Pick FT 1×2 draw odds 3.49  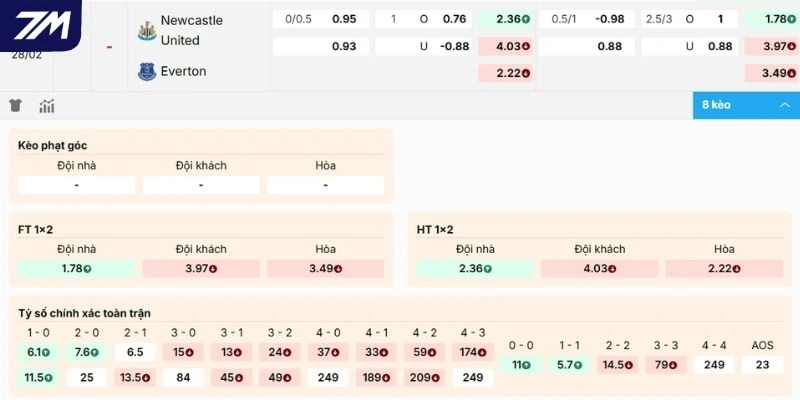click(x=325, y=268)
